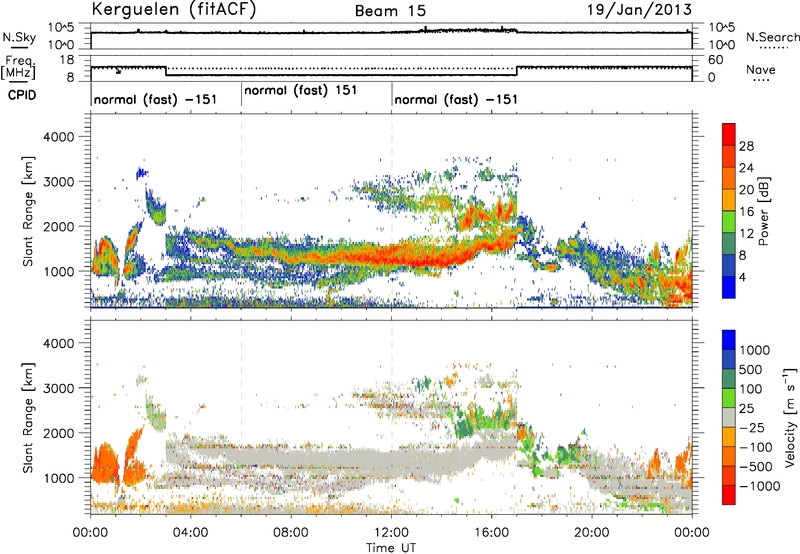Click the gray -25 to 25 velocity colorbar segment
Viewport: 800px width, 554px height.
click(729, 417)
